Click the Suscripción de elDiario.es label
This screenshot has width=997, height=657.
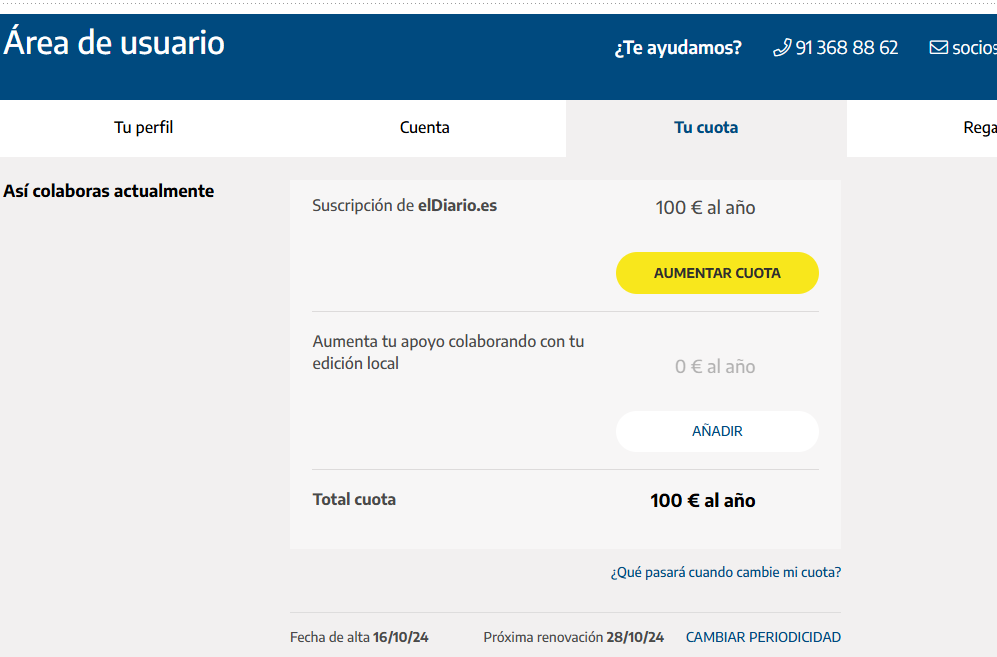(x=404, y=205)
